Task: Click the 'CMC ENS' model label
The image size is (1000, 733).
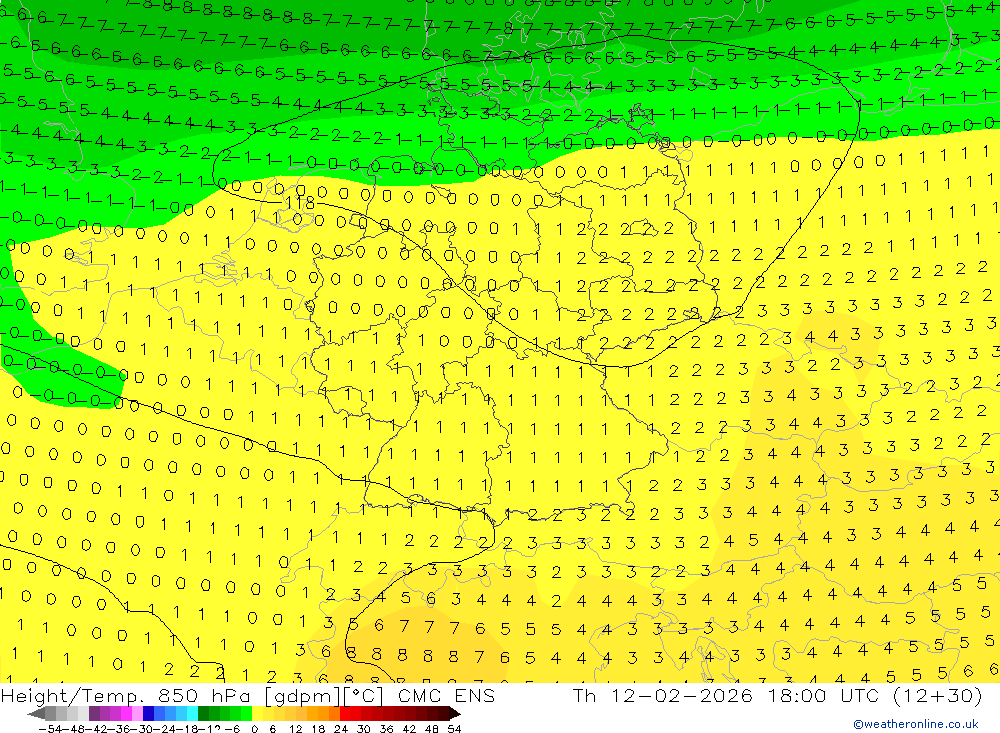Action: click(446, 695)
